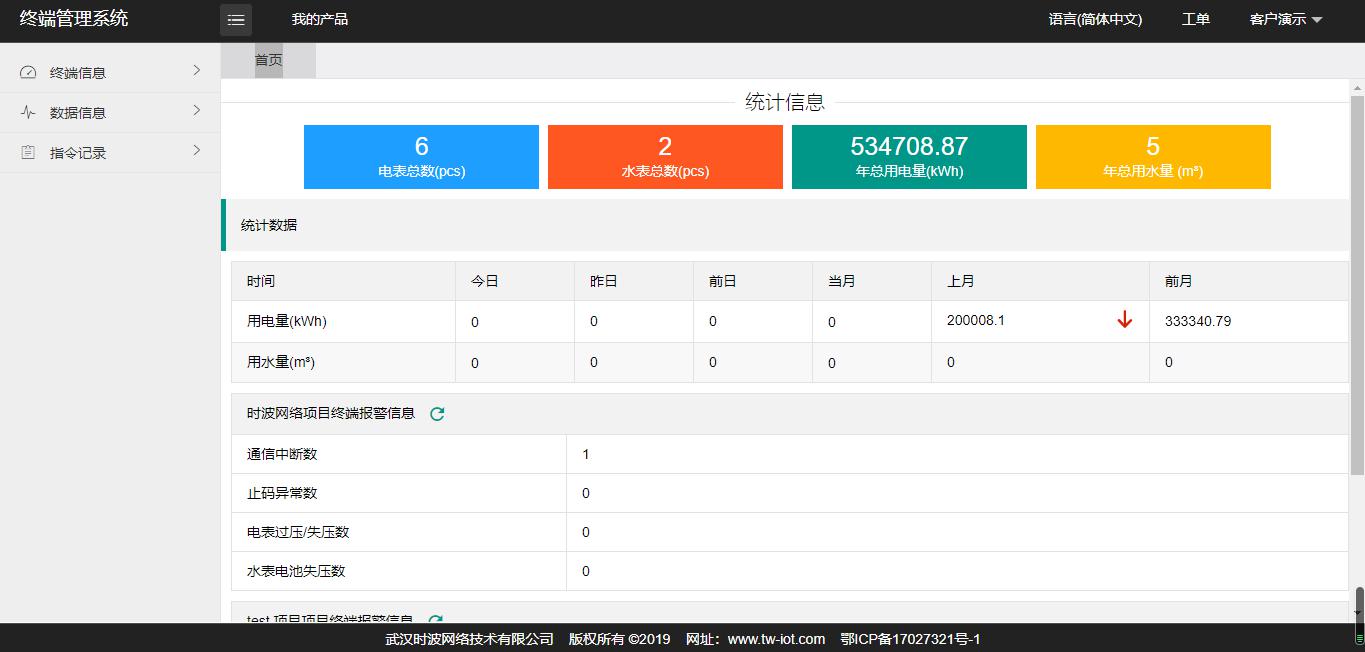This screenshot has height=652, width=1365.
Task: Open the 语言(简体中文) language selector
Action: pos(1095,19)
